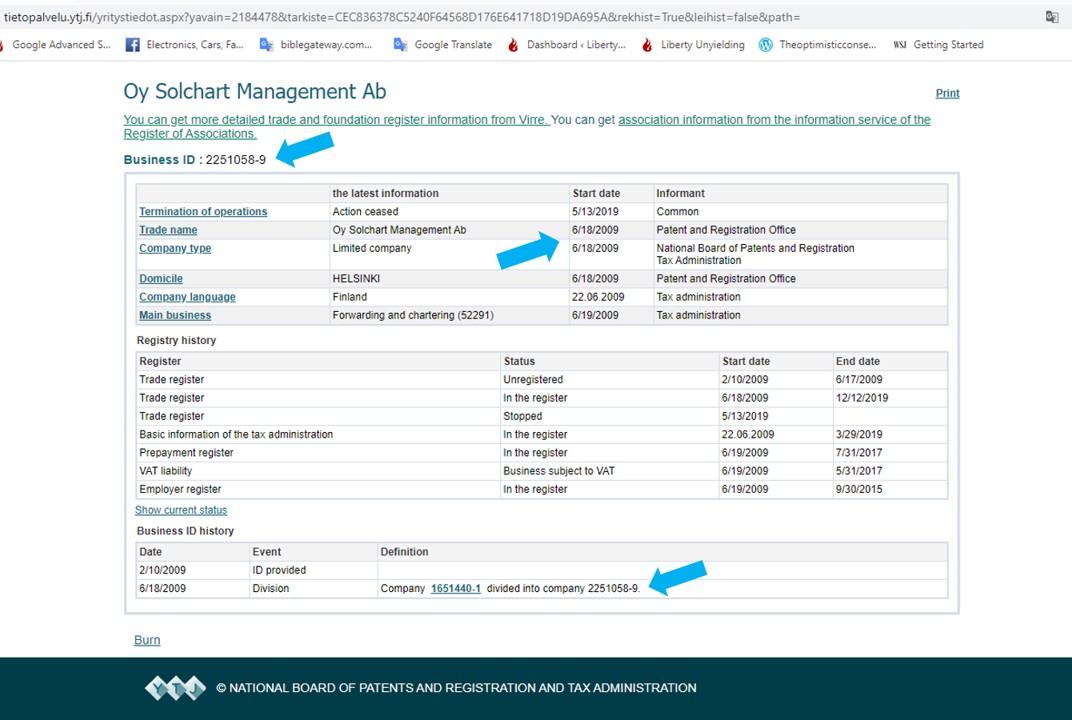Open the Main business link

tap(175, 315)
